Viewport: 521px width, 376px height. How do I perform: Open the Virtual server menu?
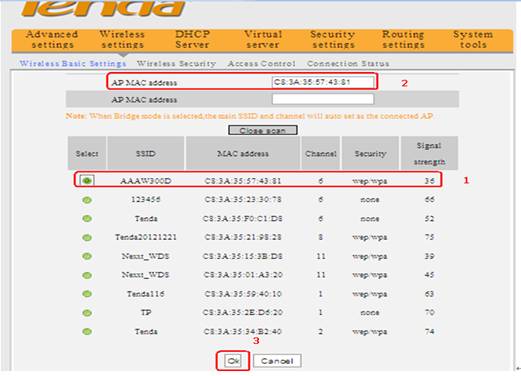(x=263, y=39)
